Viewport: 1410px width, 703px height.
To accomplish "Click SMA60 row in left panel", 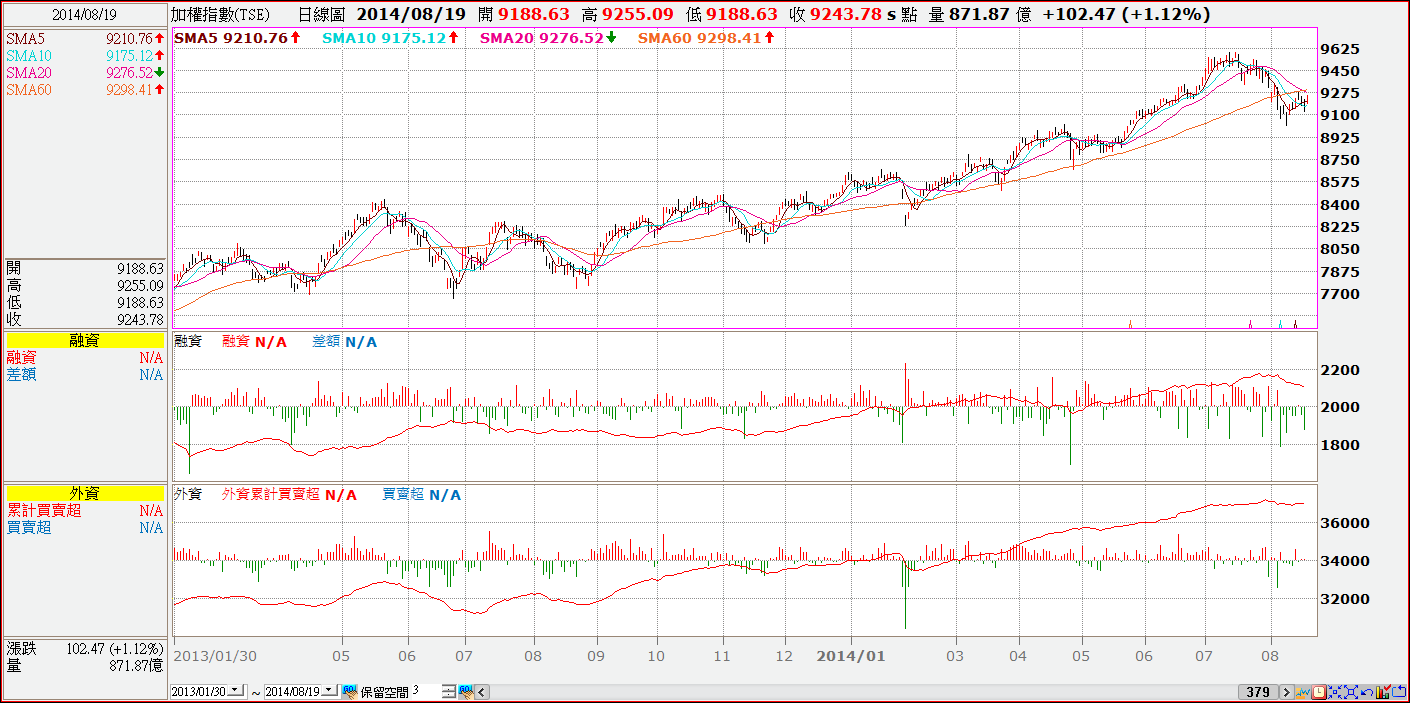I will coord(85,89).
